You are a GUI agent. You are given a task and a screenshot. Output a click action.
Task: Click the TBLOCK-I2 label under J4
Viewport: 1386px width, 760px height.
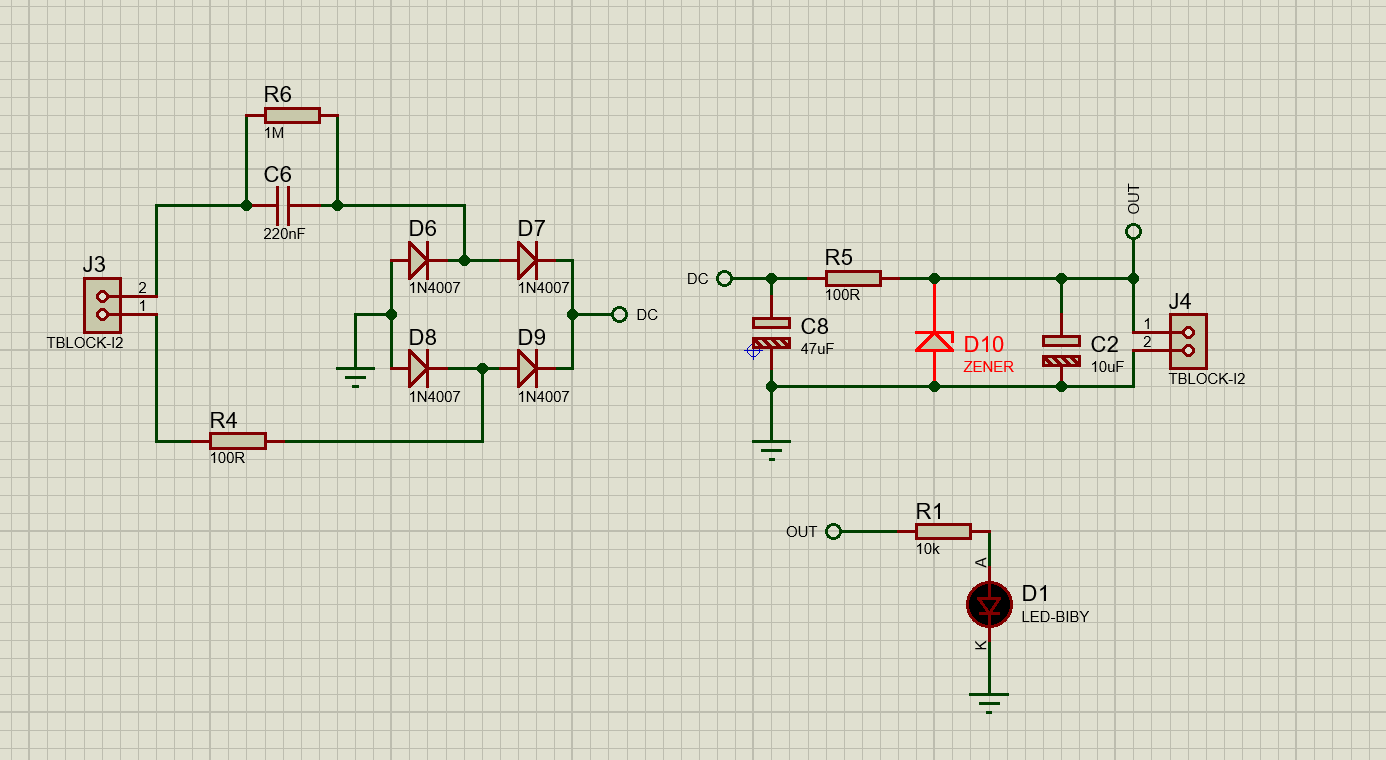point(1207,379)
